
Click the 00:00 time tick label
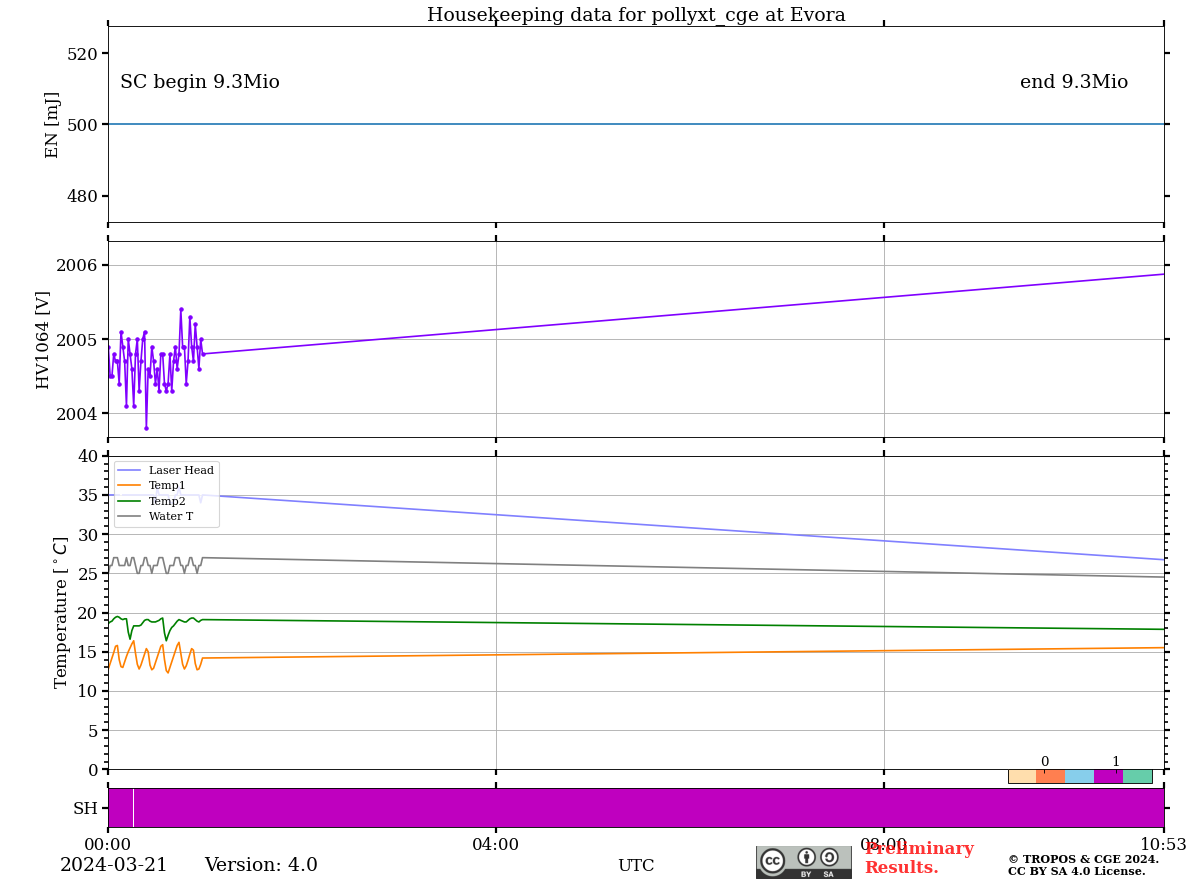pyautogui.click(x=108, y=845)
